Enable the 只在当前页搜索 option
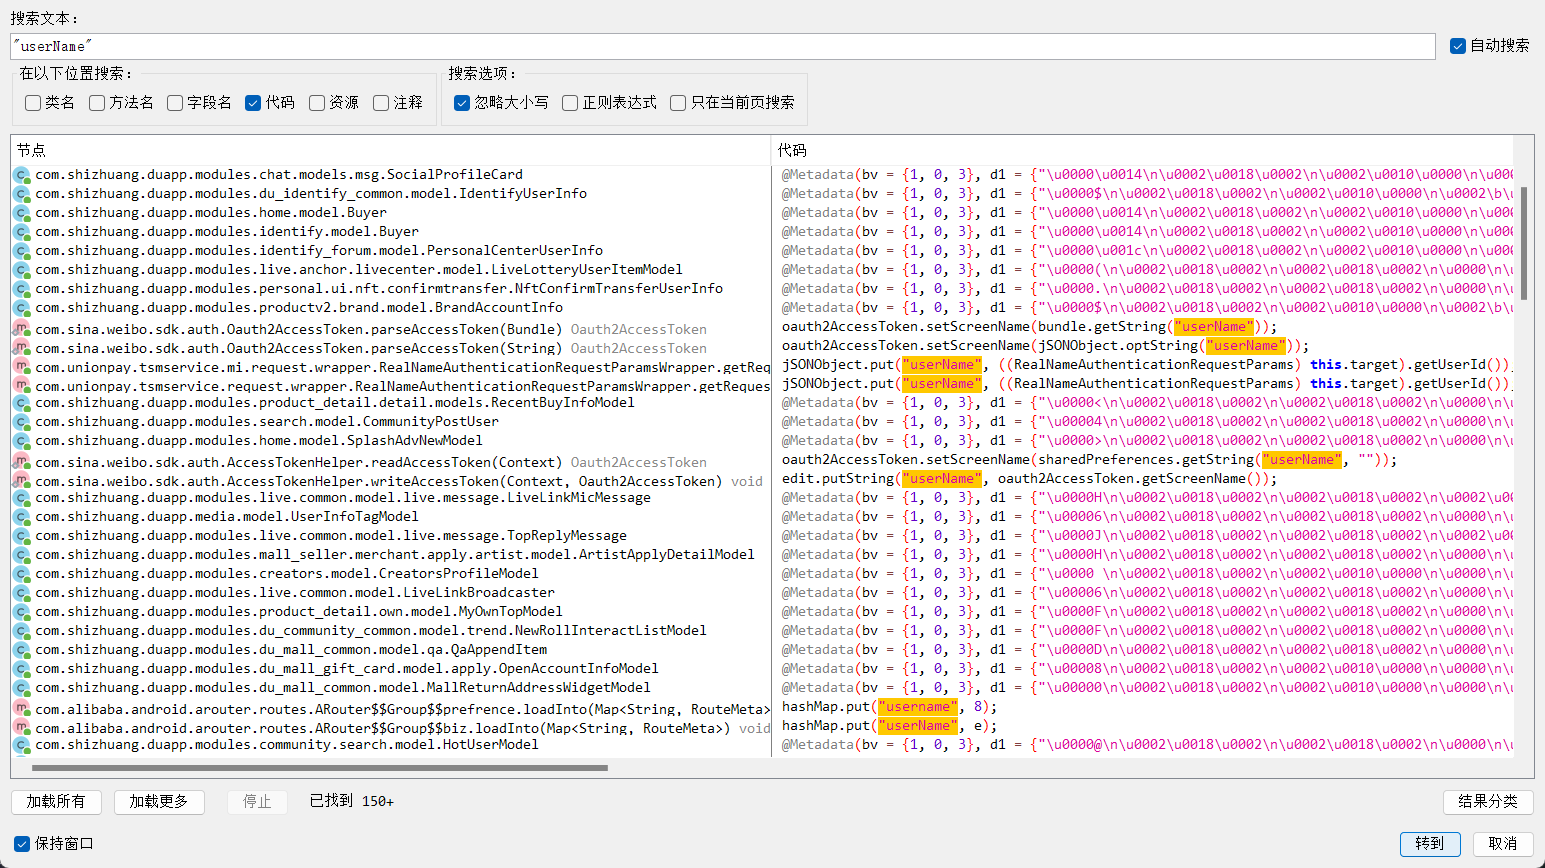 click(678, 103)
